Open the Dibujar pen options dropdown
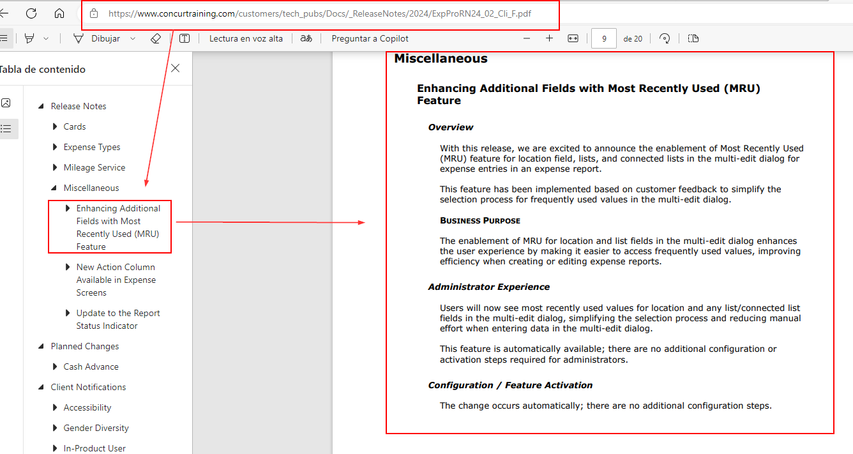The height and width of the screenshot is (454, 853). point(132,39)
